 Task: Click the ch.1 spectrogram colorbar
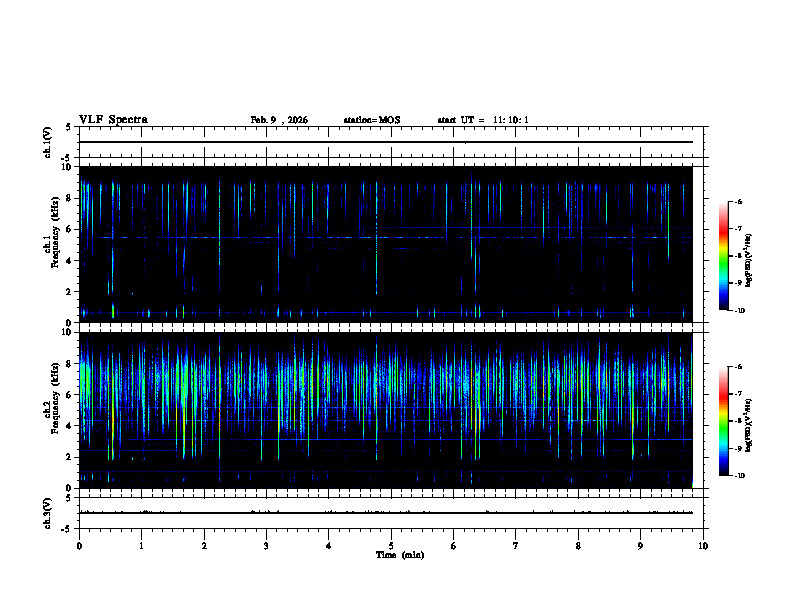tap(723, 256)
